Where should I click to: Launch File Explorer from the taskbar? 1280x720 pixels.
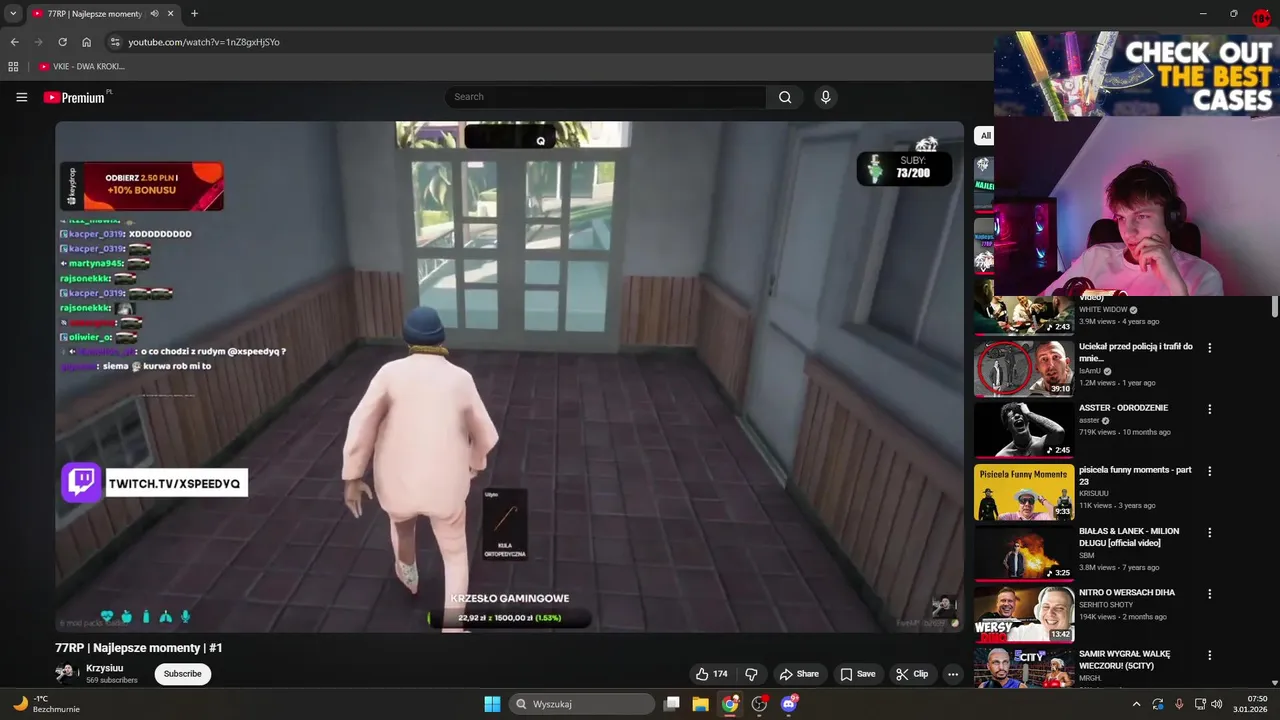pyautogui.click(x=701, y=704)
